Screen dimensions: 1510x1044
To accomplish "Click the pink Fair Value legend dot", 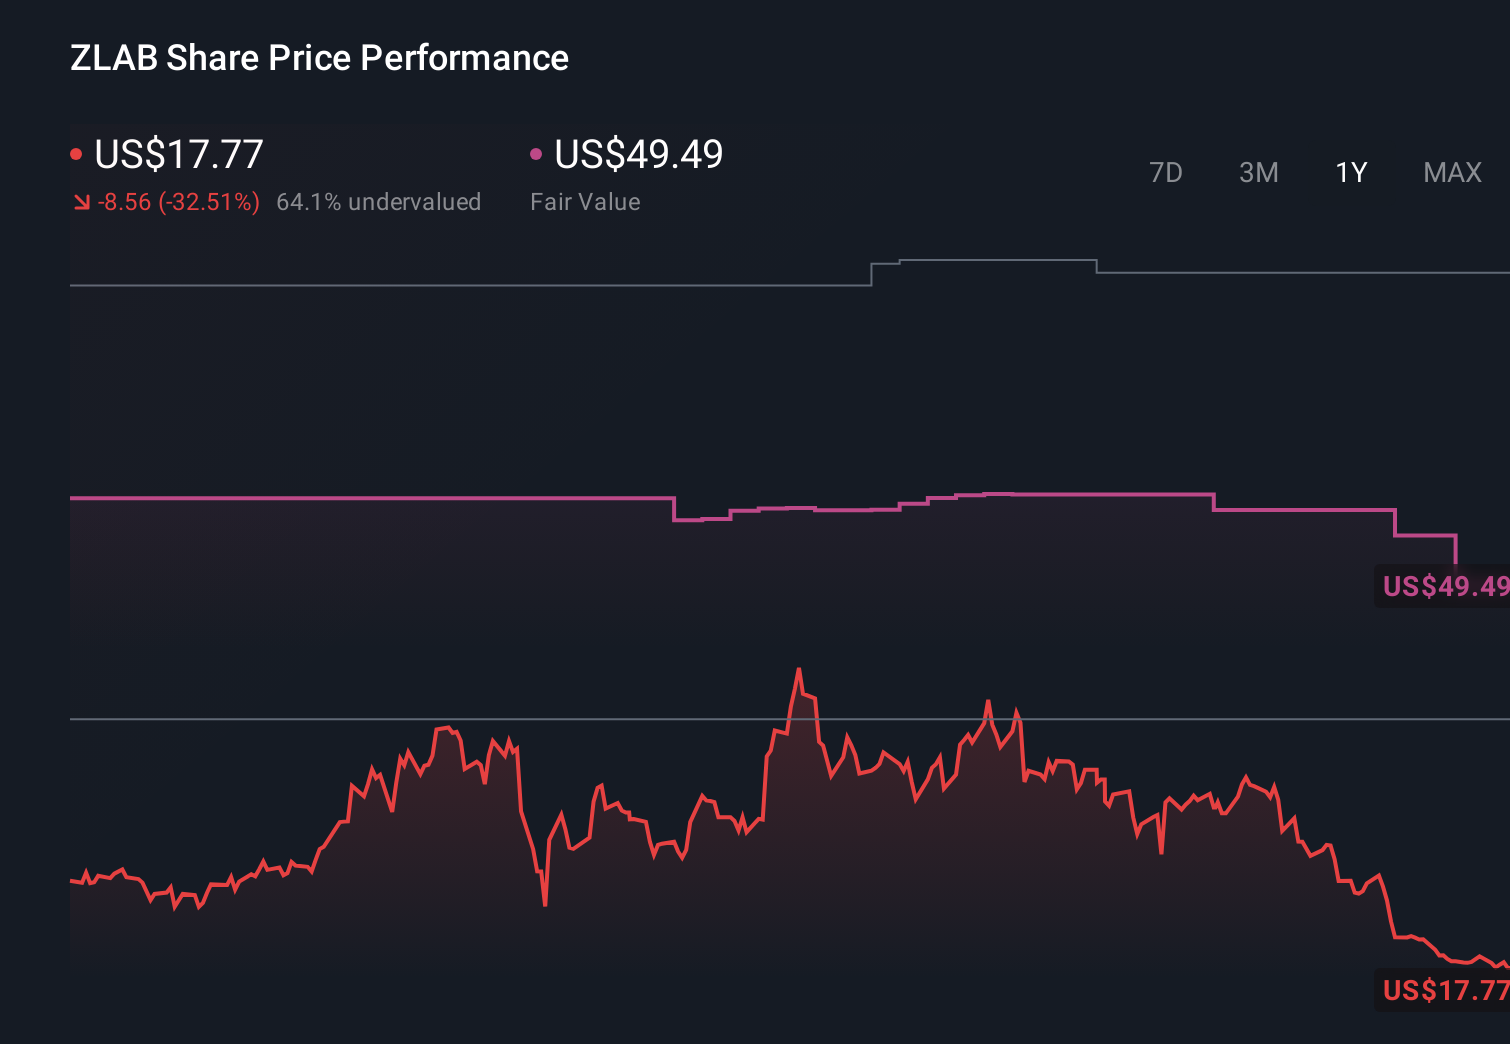I will point(537,152).
